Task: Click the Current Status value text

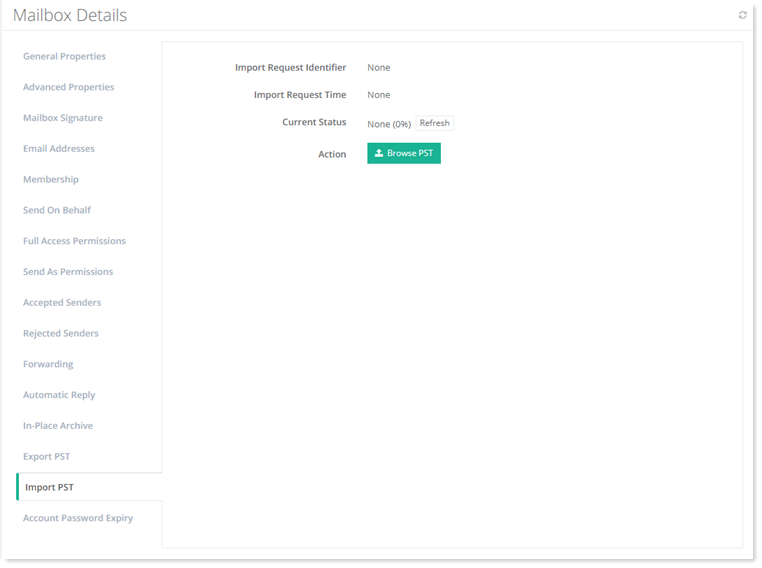Action: 388,124
